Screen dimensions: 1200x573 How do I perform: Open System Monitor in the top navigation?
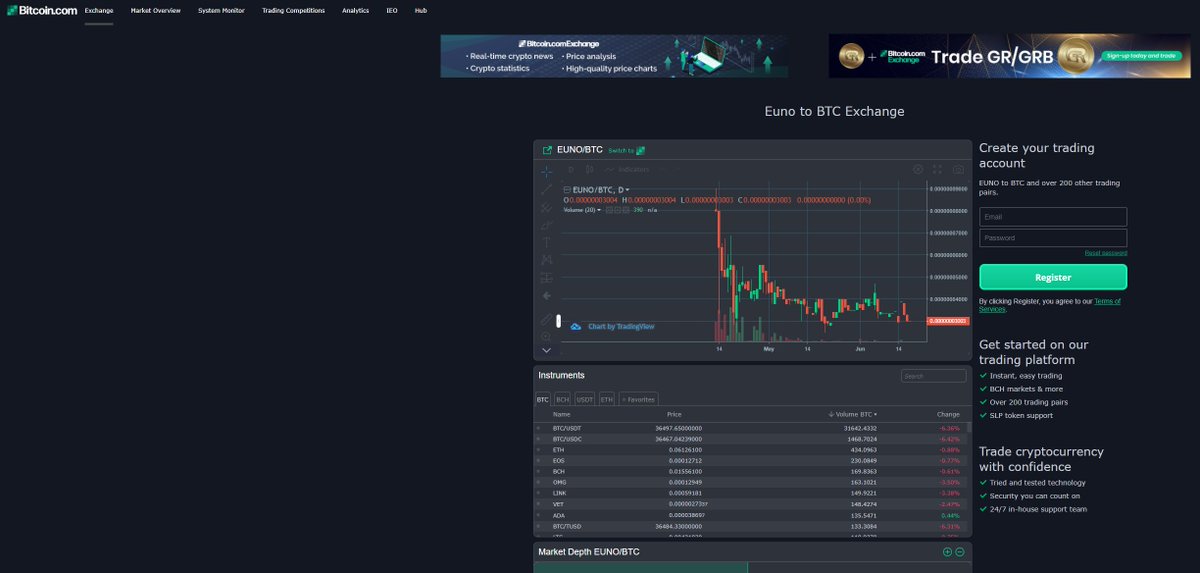coord(221,10)
